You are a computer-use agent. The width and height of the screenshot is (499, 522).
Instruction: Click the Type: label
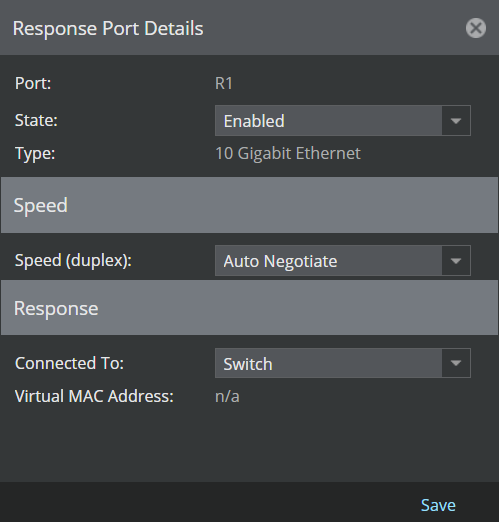pos(35,154)
